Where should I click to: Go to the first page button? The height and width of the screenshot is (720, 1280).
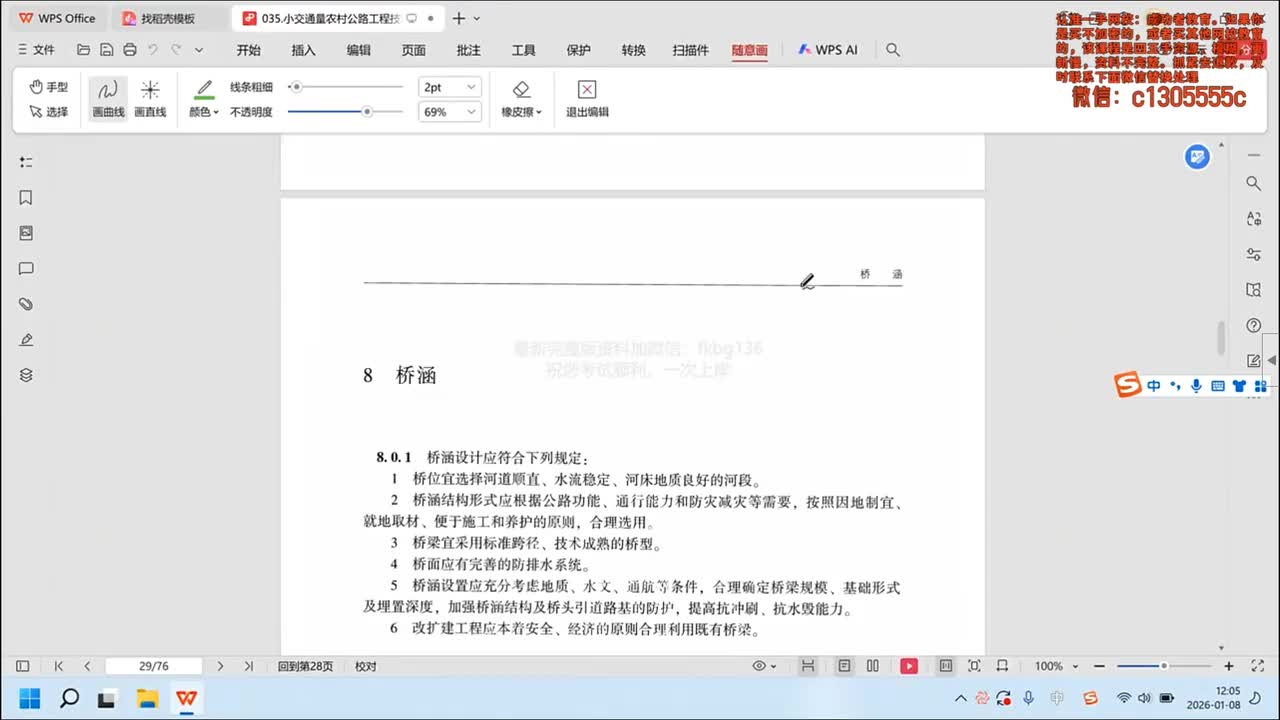coord(59,666)
